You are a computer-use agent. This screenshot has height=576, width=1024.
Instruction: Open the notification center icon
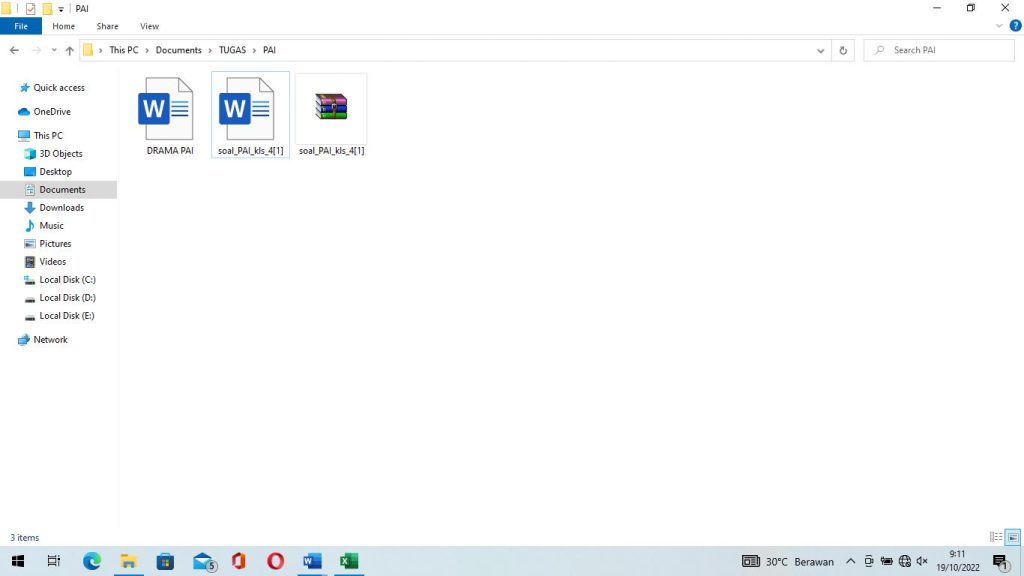point(1001,562)
